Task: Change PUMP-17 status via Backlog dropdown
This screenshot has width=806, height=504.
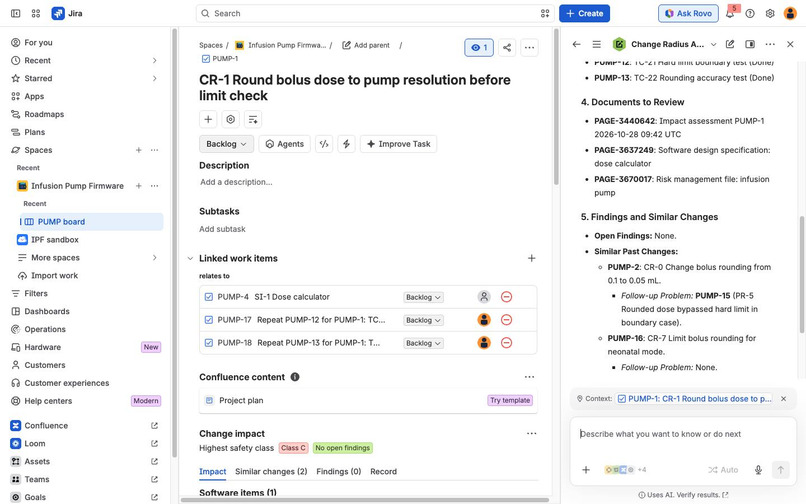Action: click(x=423, y=320)
